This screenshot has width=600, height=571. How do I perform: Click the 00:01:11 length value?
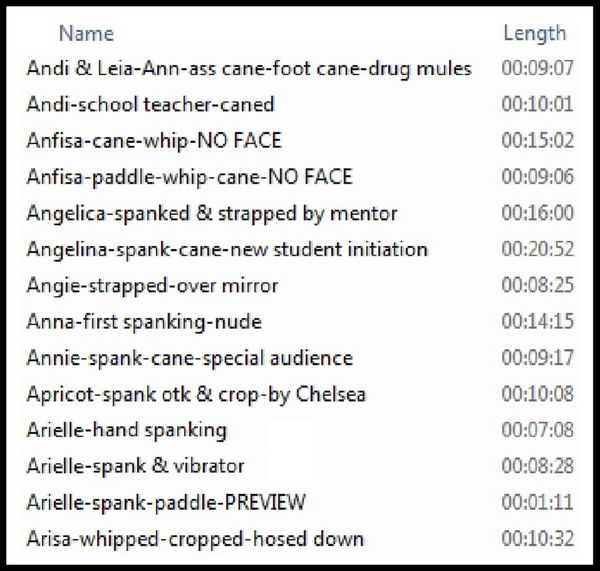(538, 502)
